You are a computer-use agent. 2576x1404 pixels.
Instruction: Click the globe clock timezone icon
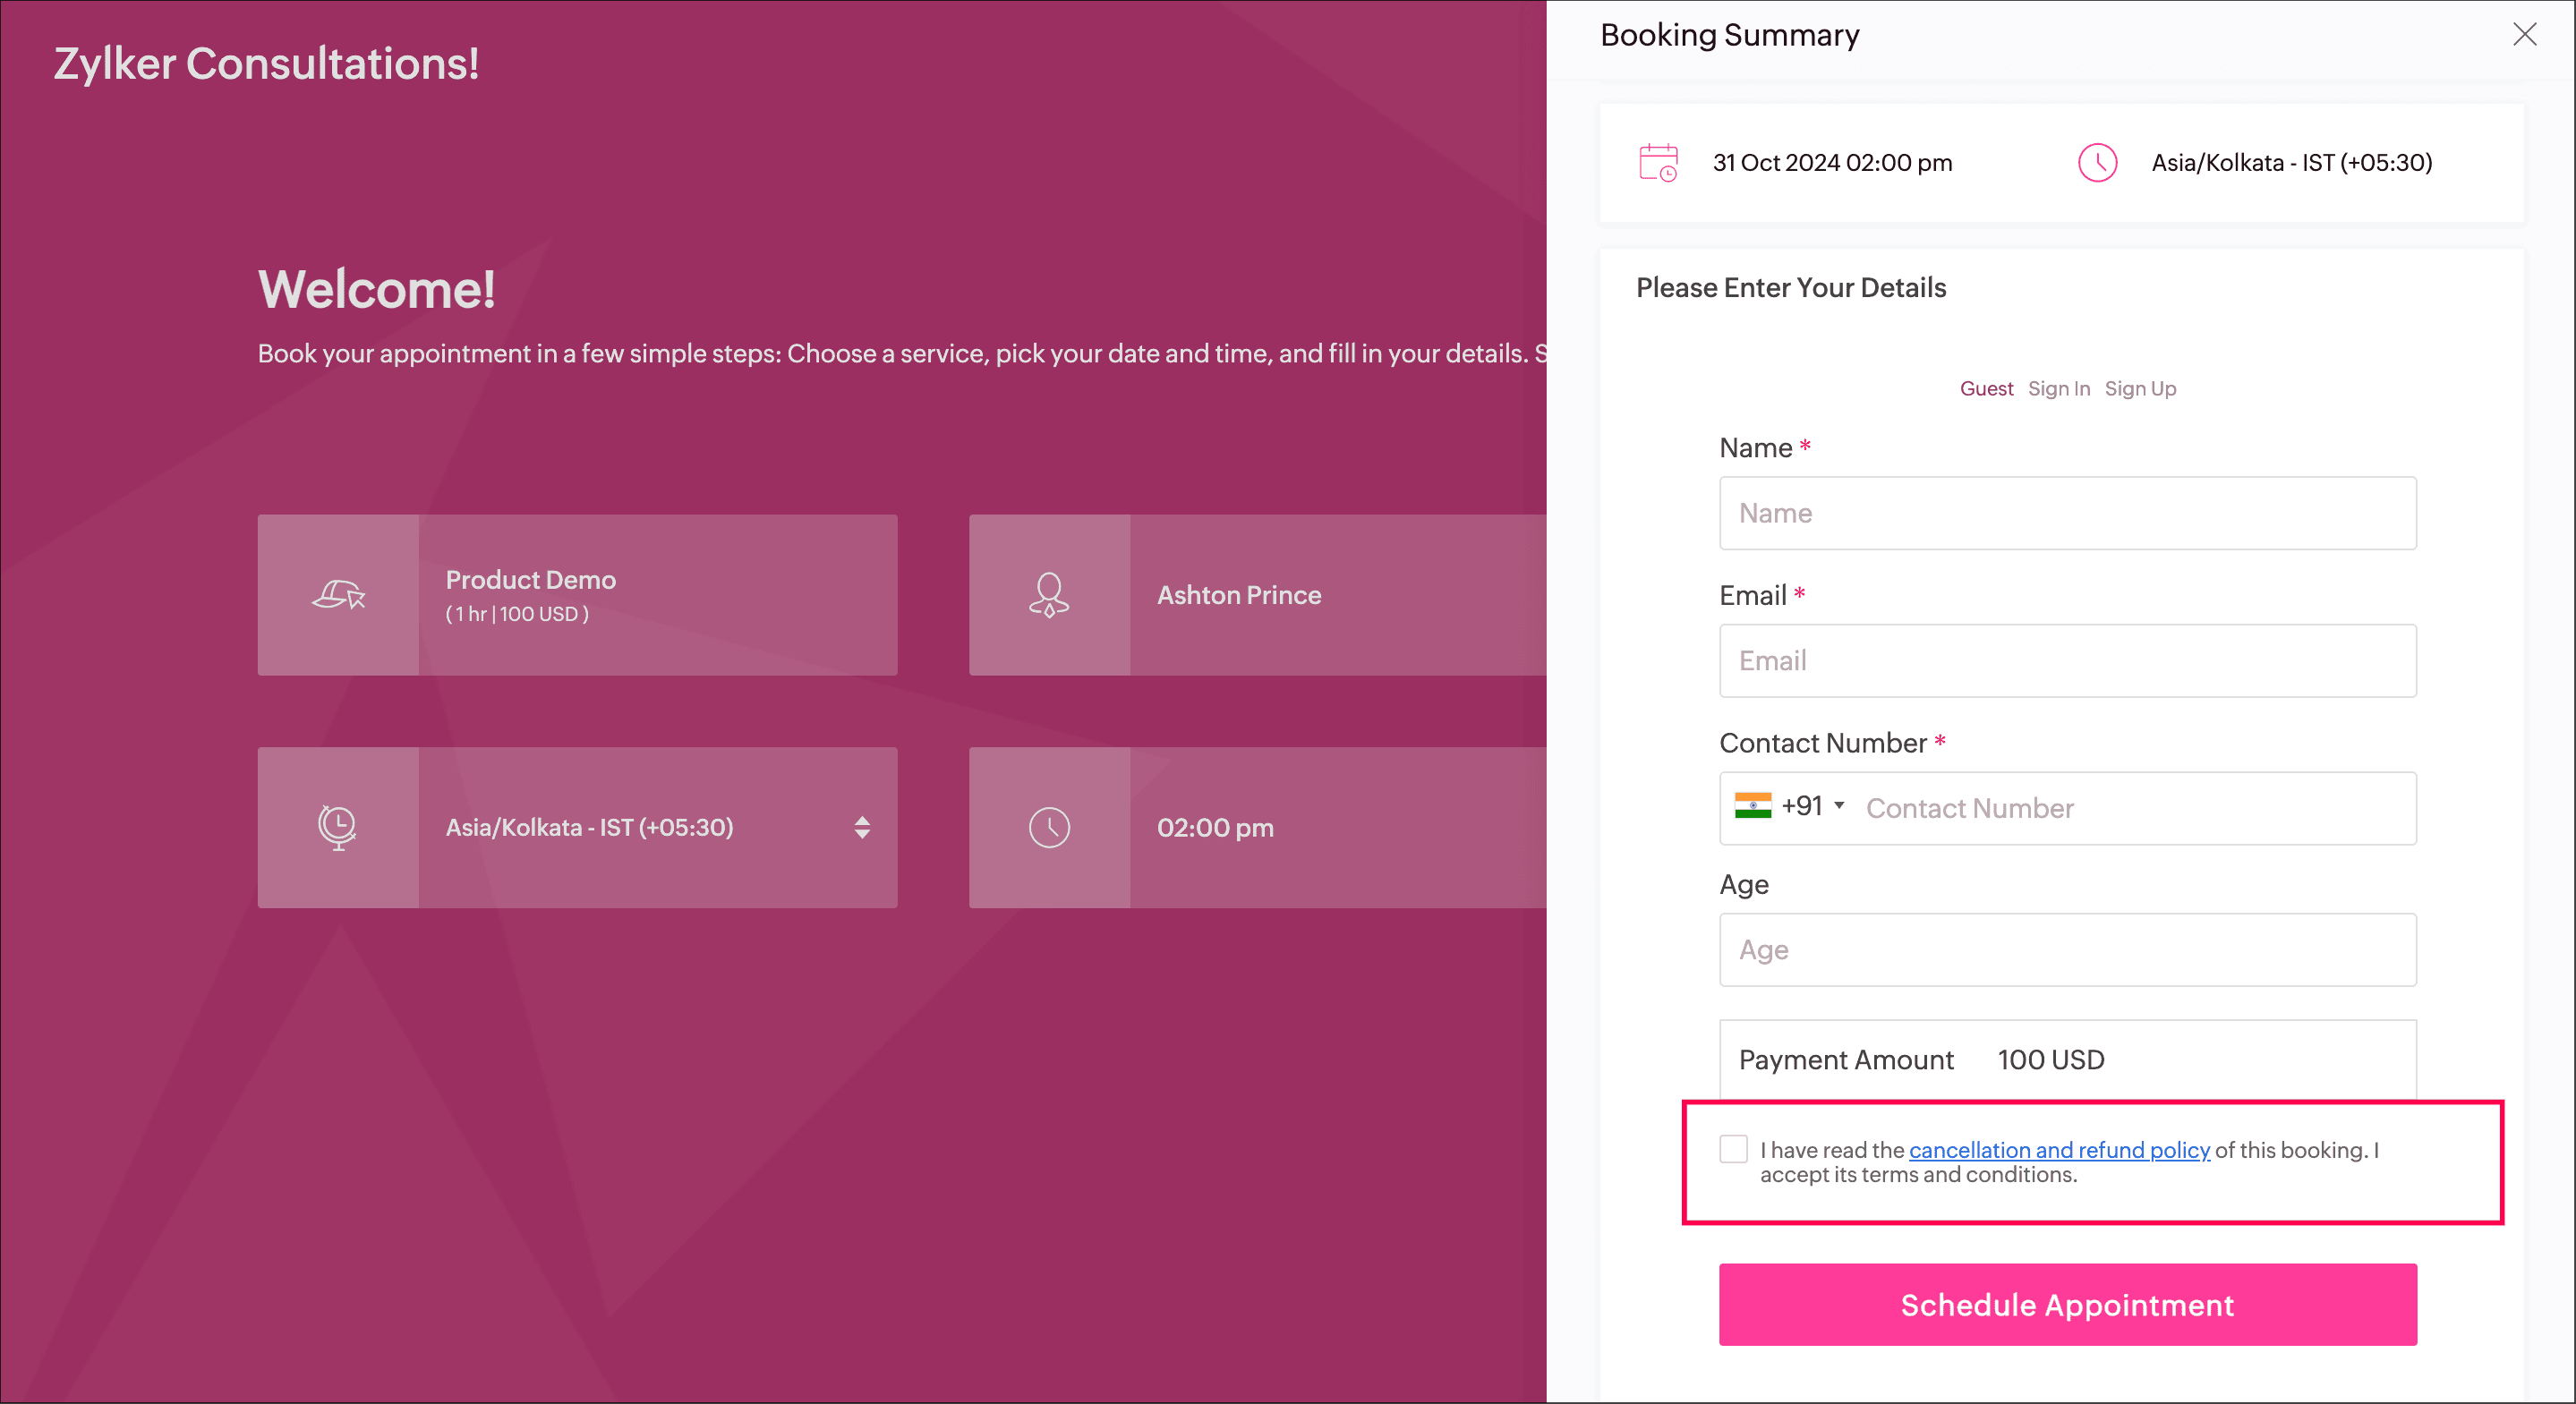338,828
